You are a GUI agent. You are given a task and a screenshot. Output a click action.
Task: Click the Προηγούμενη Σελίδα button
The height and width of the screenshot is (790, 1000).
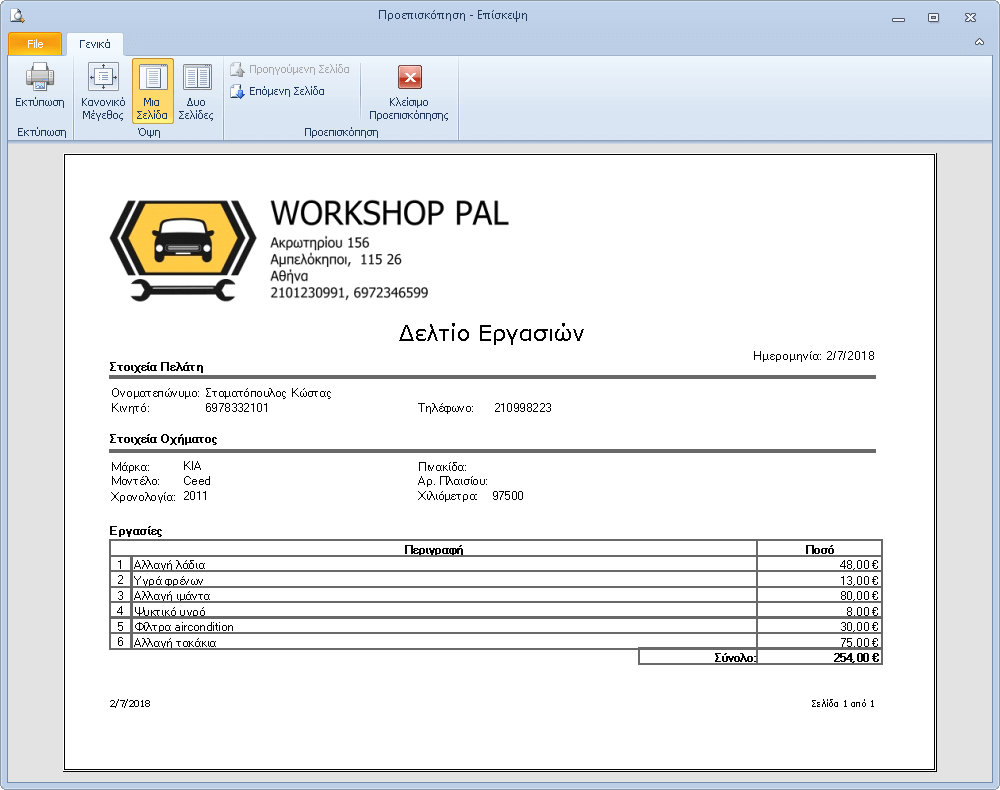click(x=290, y=69)
